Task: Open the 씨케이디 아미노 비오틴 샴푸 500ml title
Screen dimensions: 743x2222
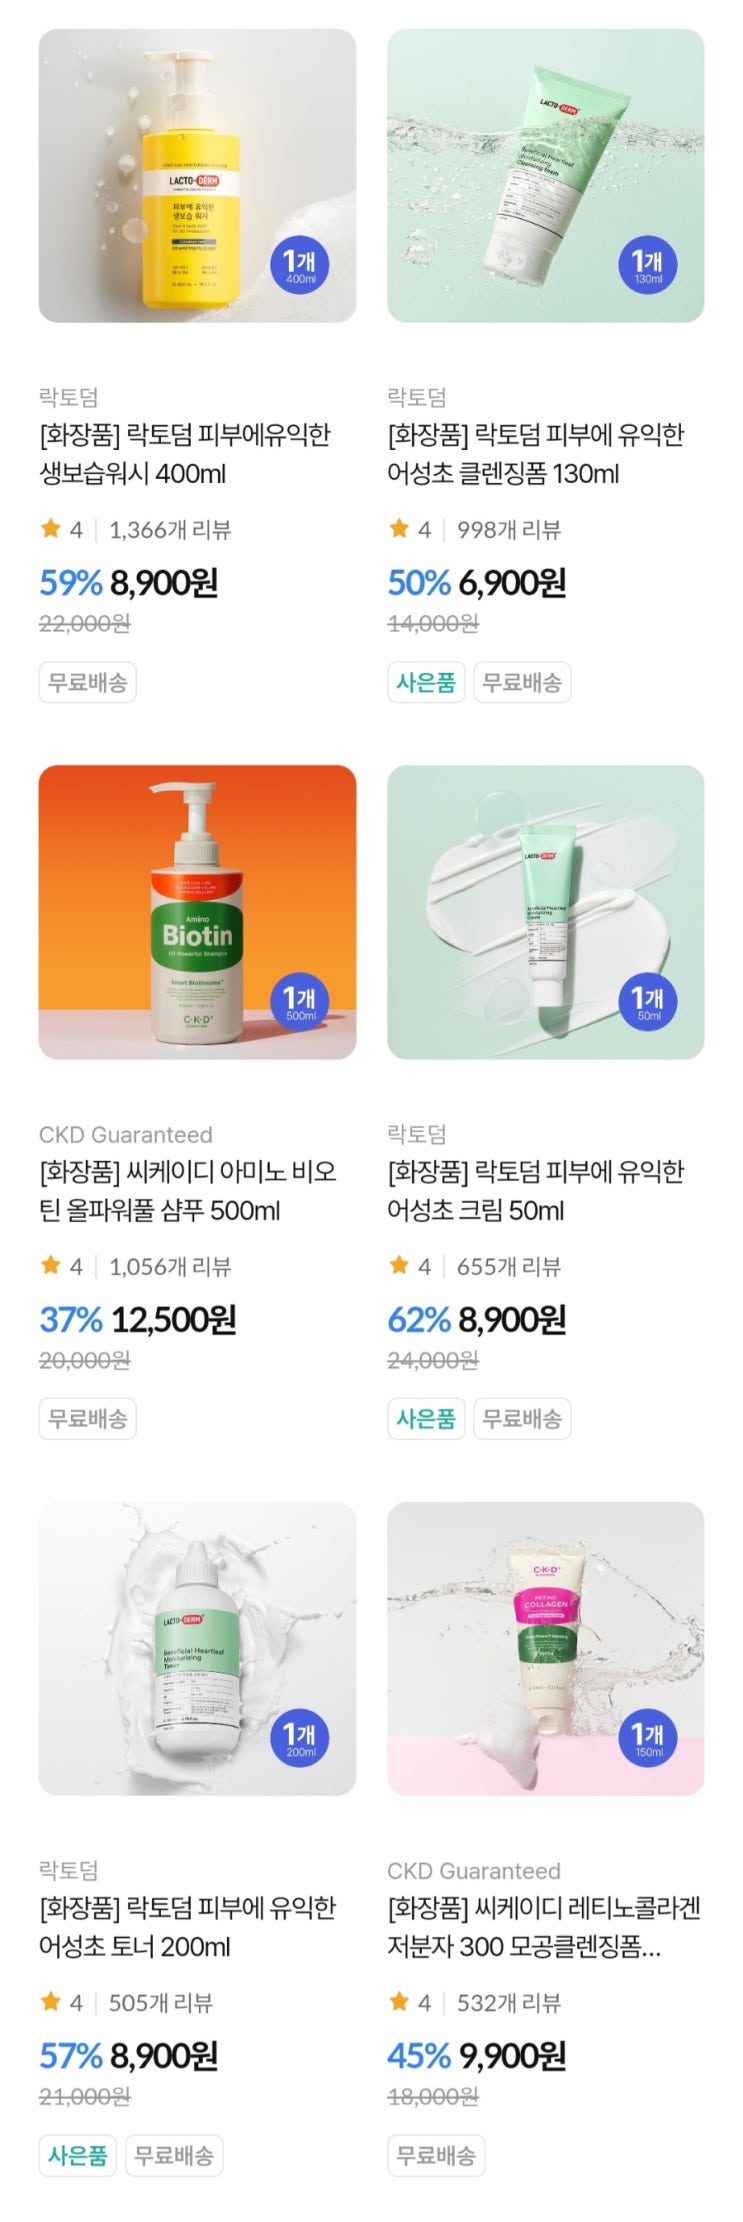Action: (x=188, y=1190)
